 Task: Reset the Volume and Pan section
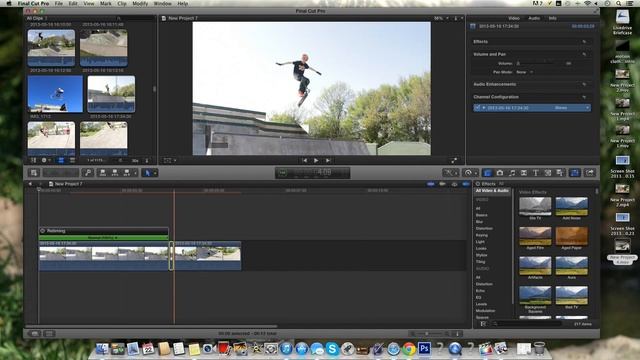click(x=584, y=54)
